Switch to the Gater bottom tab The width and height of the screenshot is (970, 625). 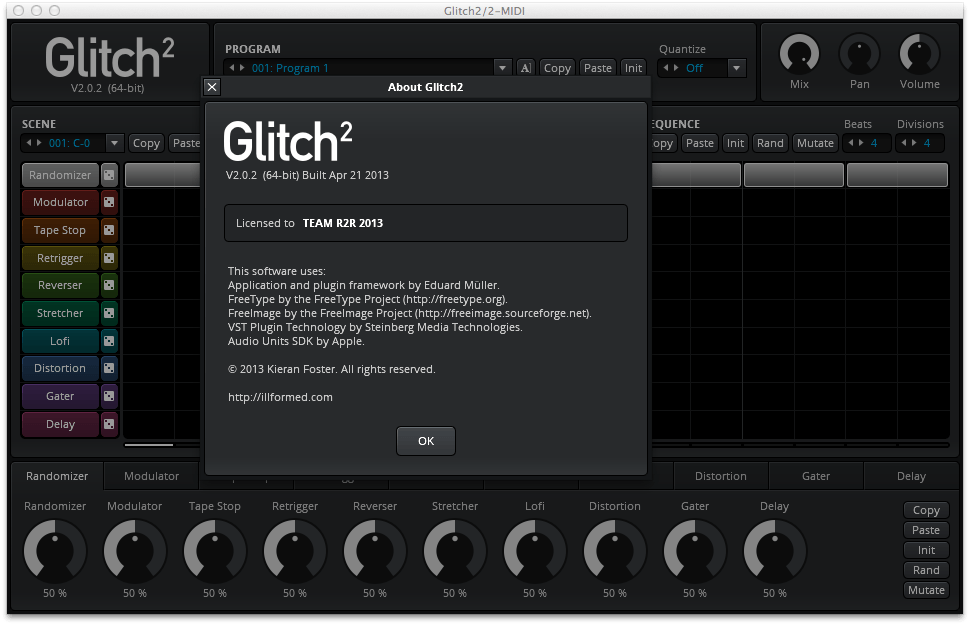tap(816, 476)
